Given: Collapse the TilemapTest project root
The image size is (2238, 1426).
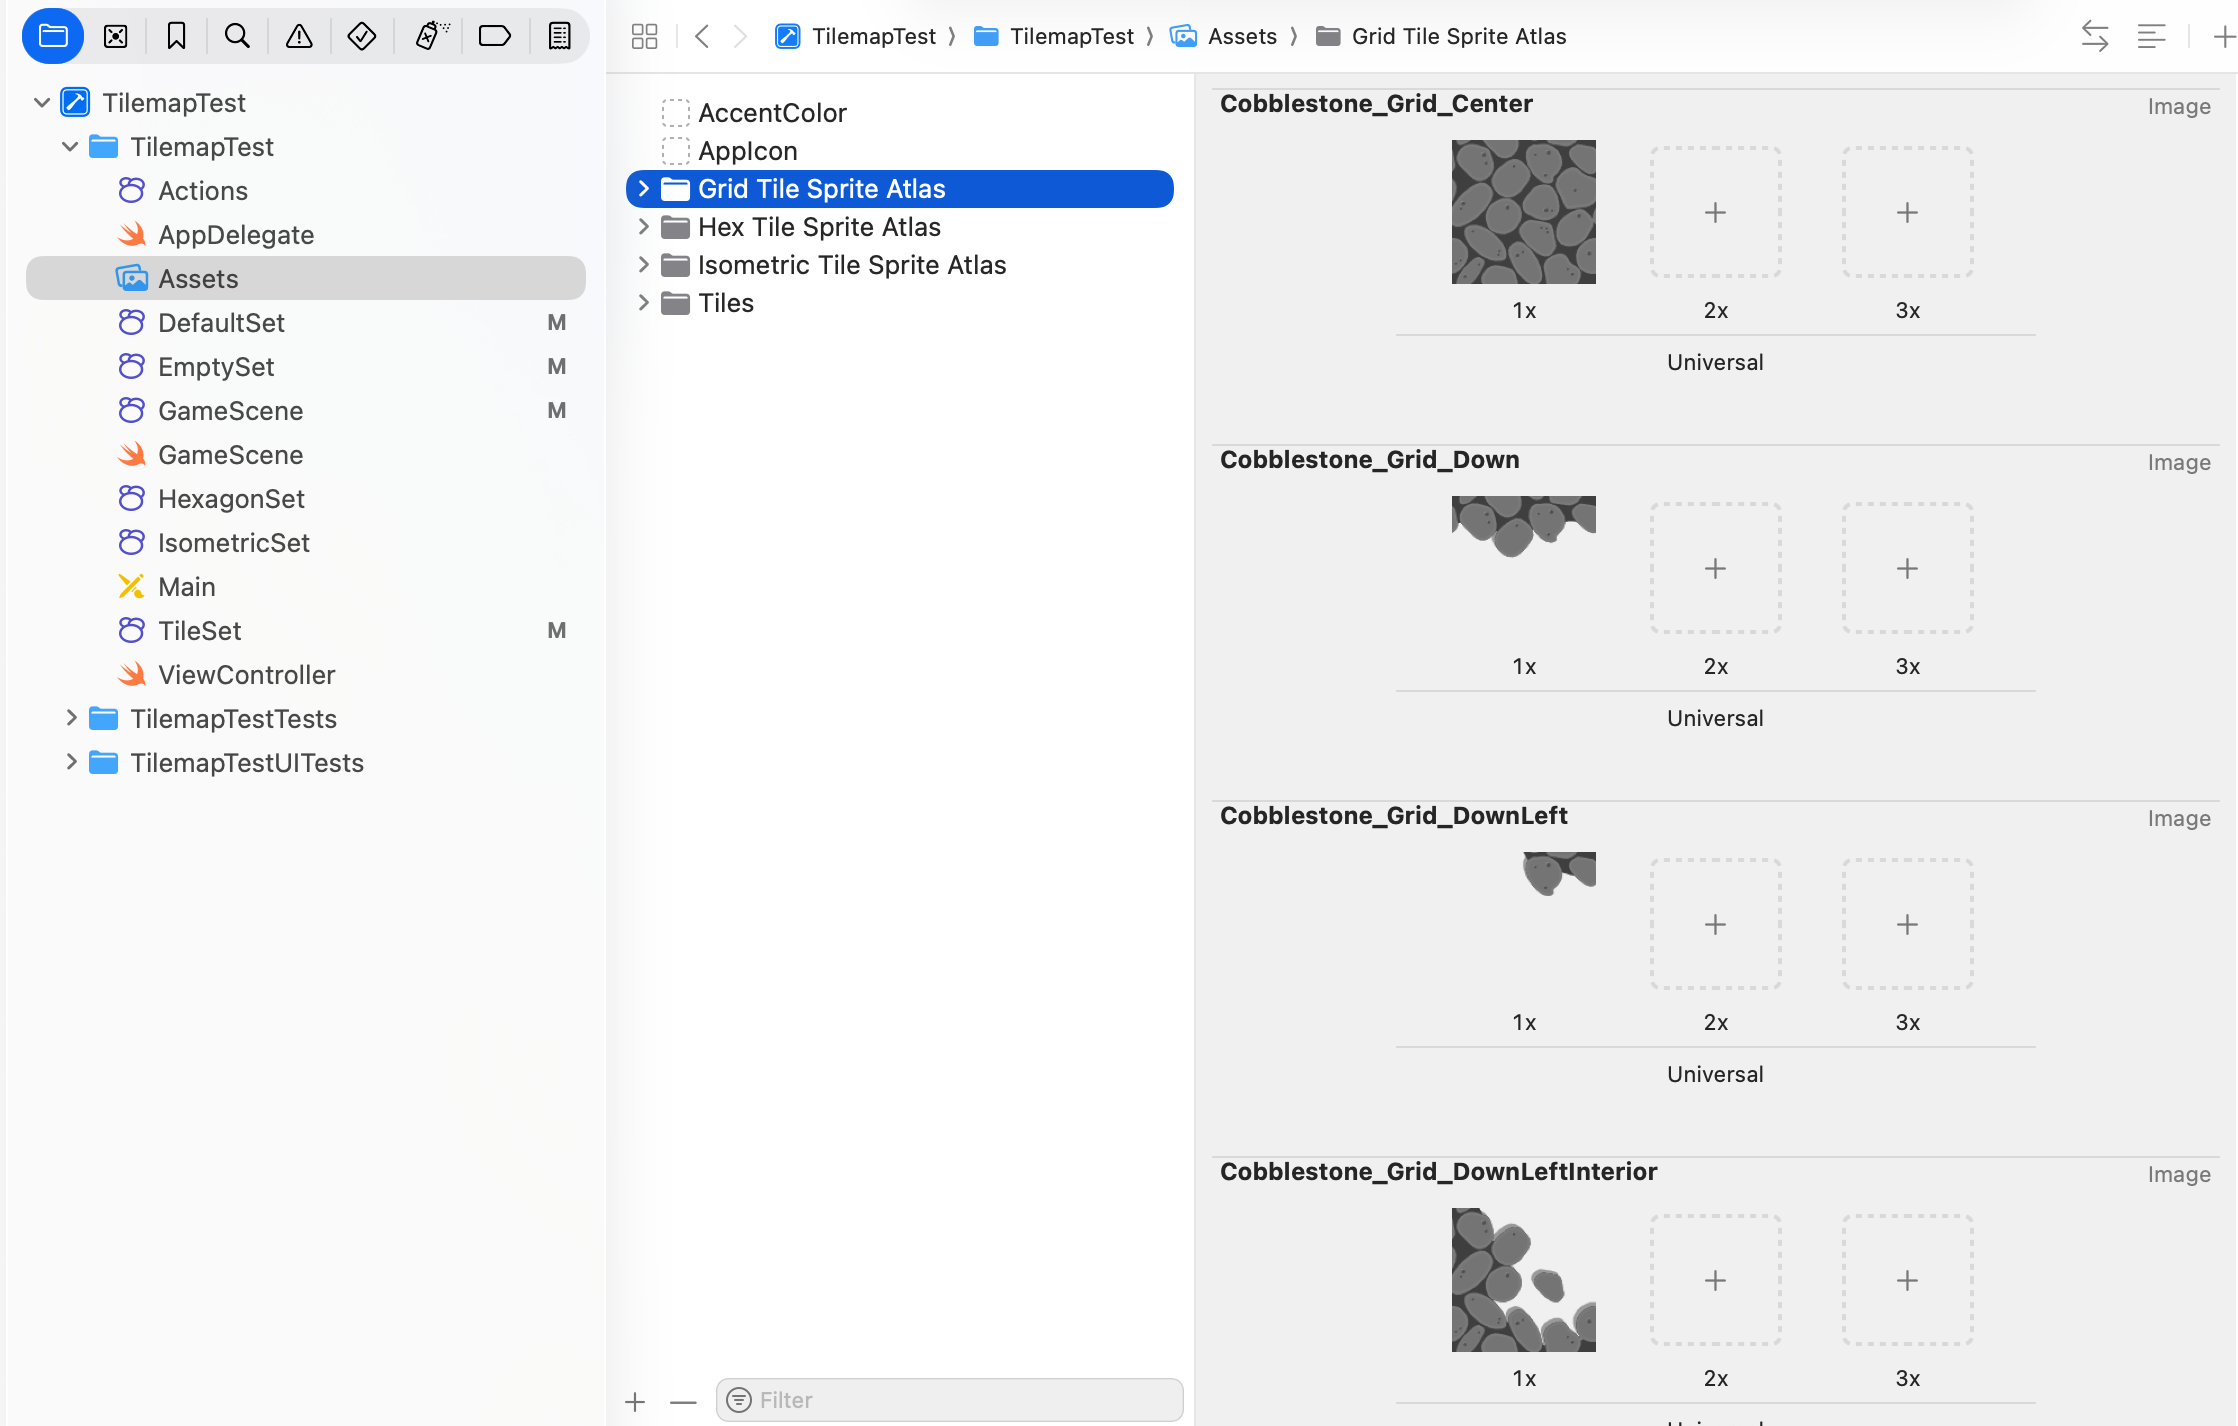Looking at the screenshot, I should tap(42, 103).
